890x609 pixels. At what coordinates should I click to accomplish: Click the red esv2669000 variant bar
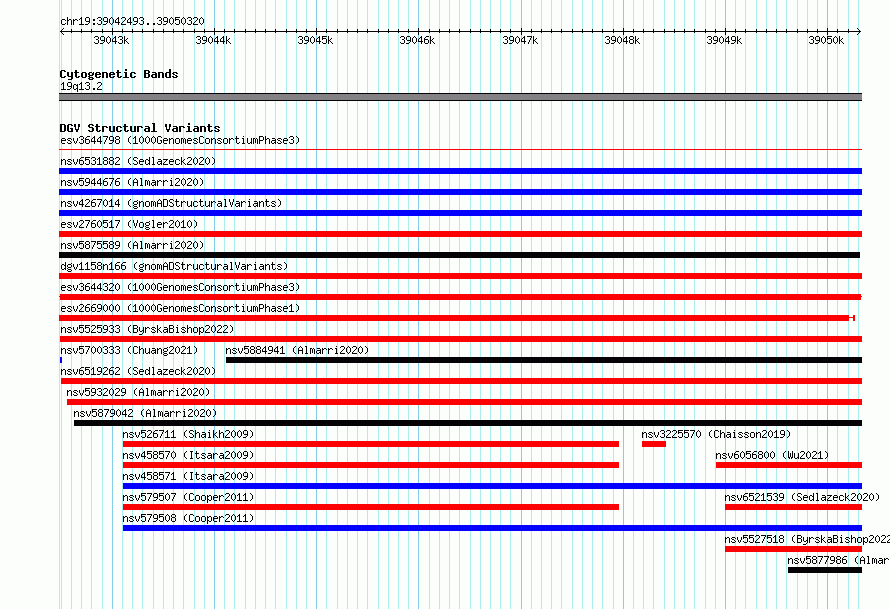pos(457,318)
